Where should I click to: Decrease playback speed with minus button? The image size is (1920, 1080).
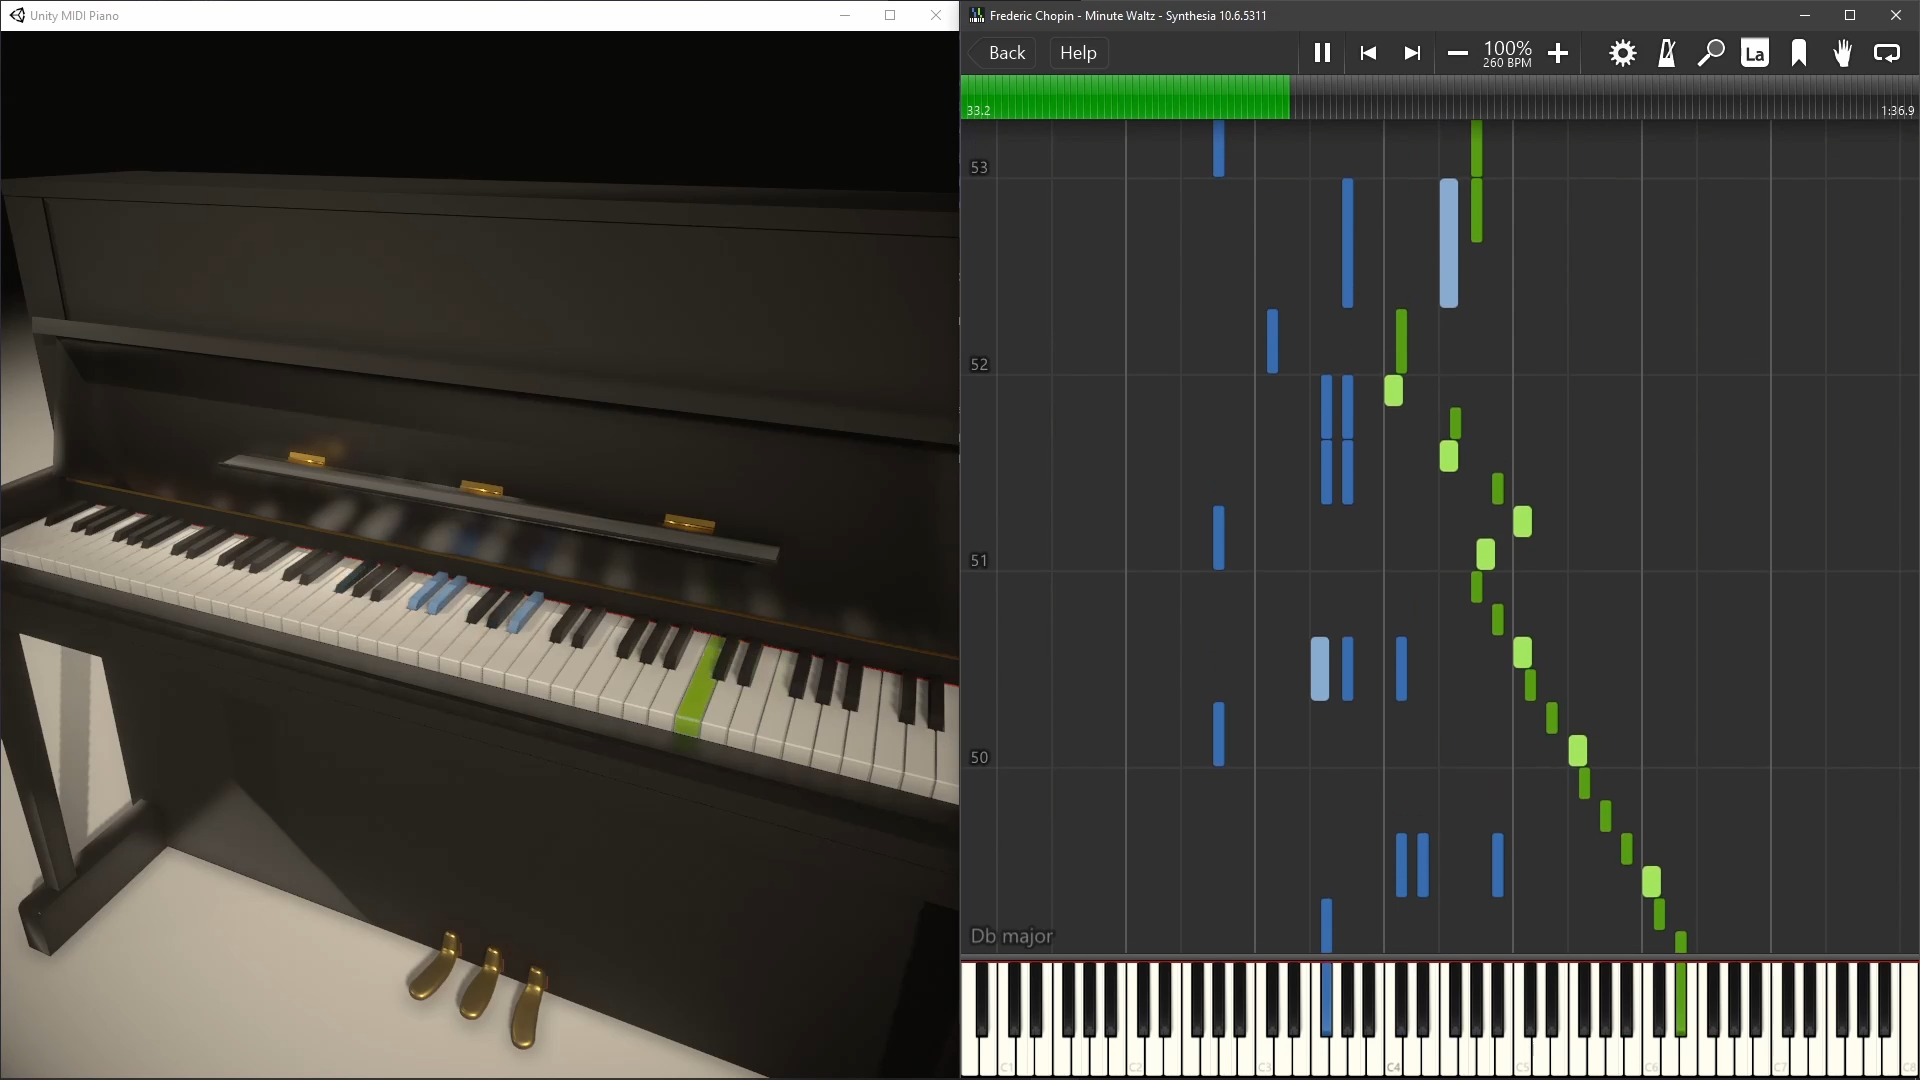pyautogui.click(x=1457, y=53)
